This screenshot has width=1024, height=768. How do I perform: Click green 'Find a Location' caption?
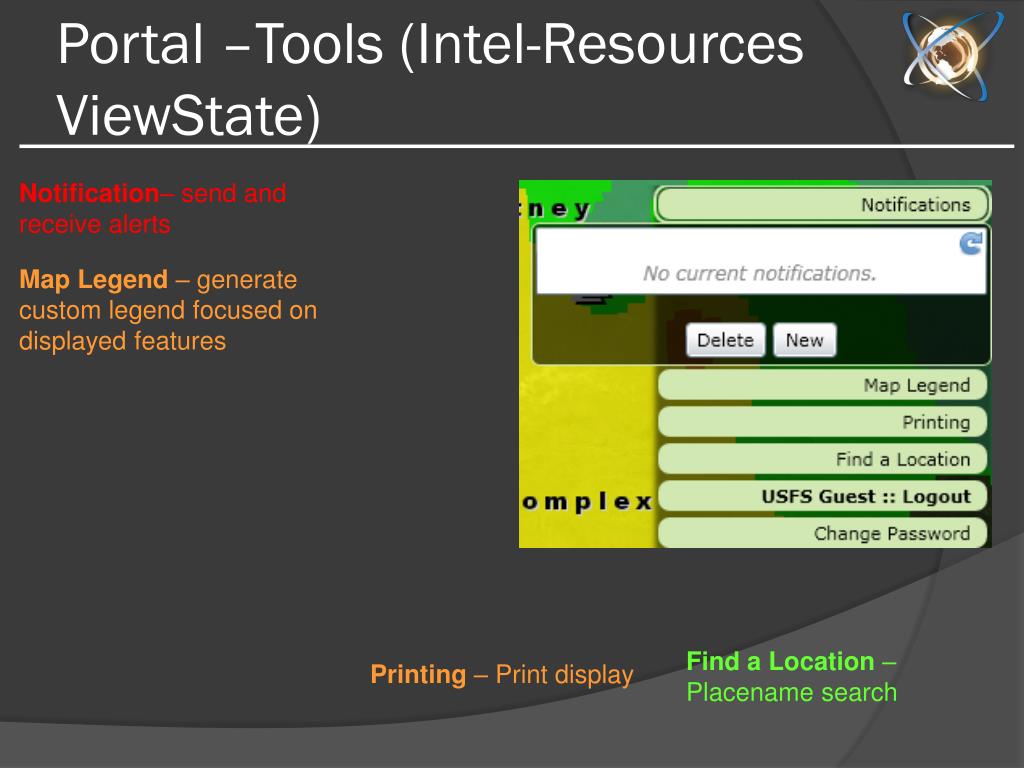pos(792,677)
